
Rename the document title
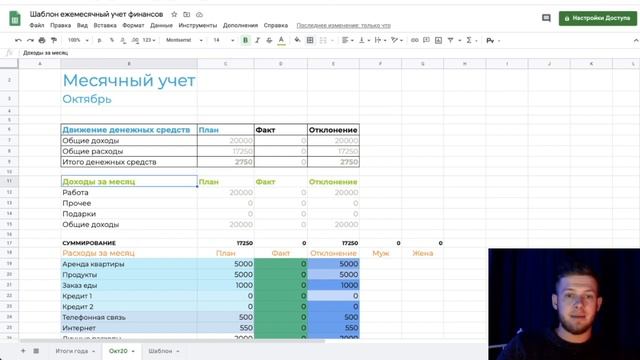coord(96,14)
